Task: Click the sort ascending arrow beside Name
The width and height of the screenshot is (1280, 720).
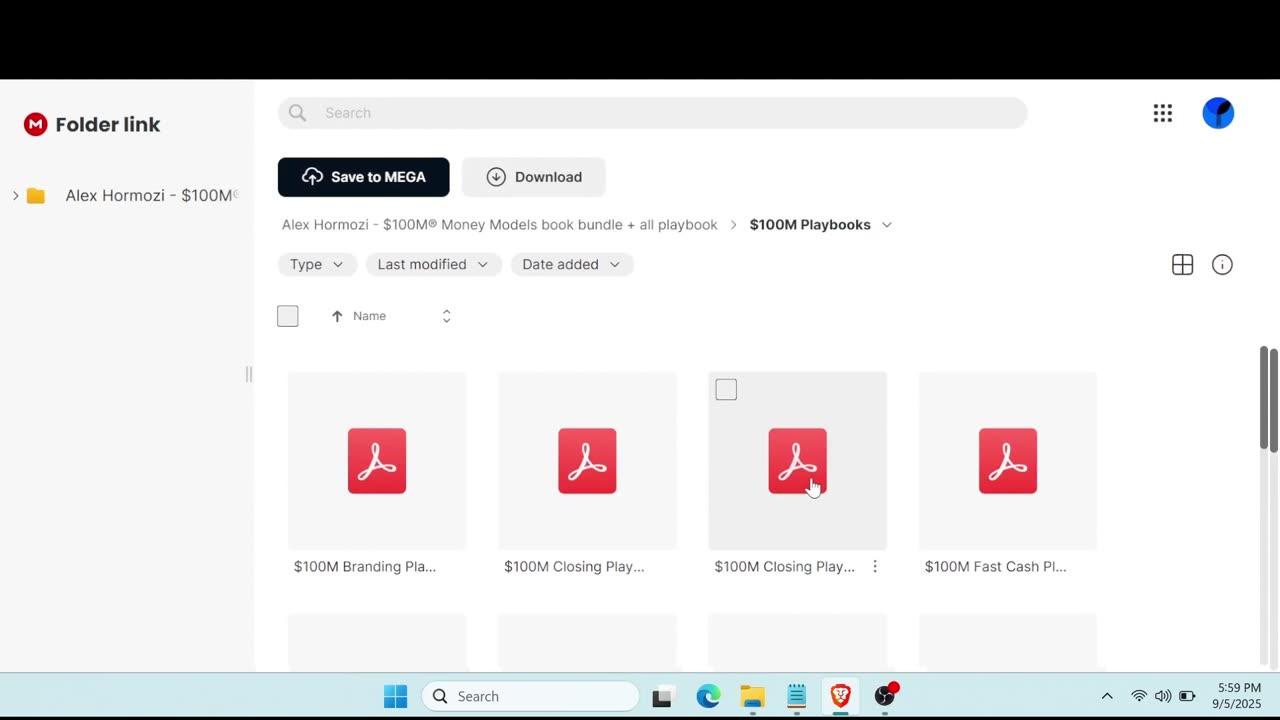Action: [337, 316]
